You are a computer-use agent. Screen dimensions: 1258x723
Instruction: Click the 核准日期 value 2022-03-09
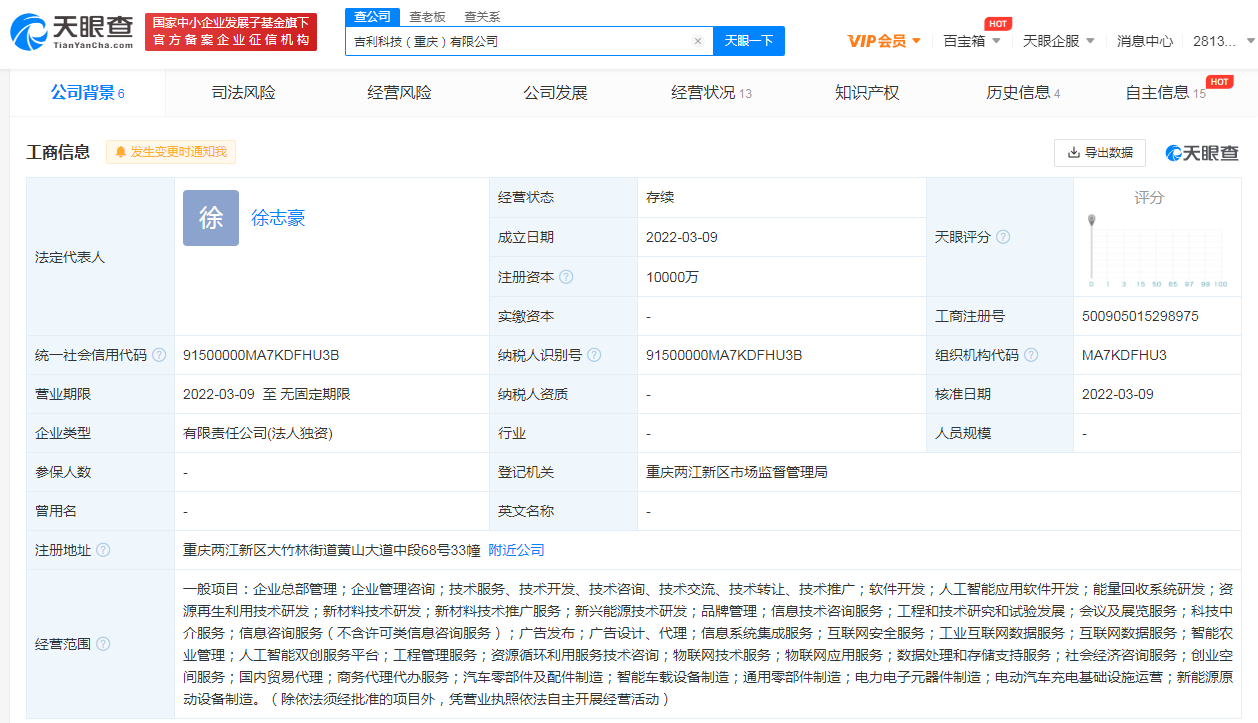pos(1118,394)
